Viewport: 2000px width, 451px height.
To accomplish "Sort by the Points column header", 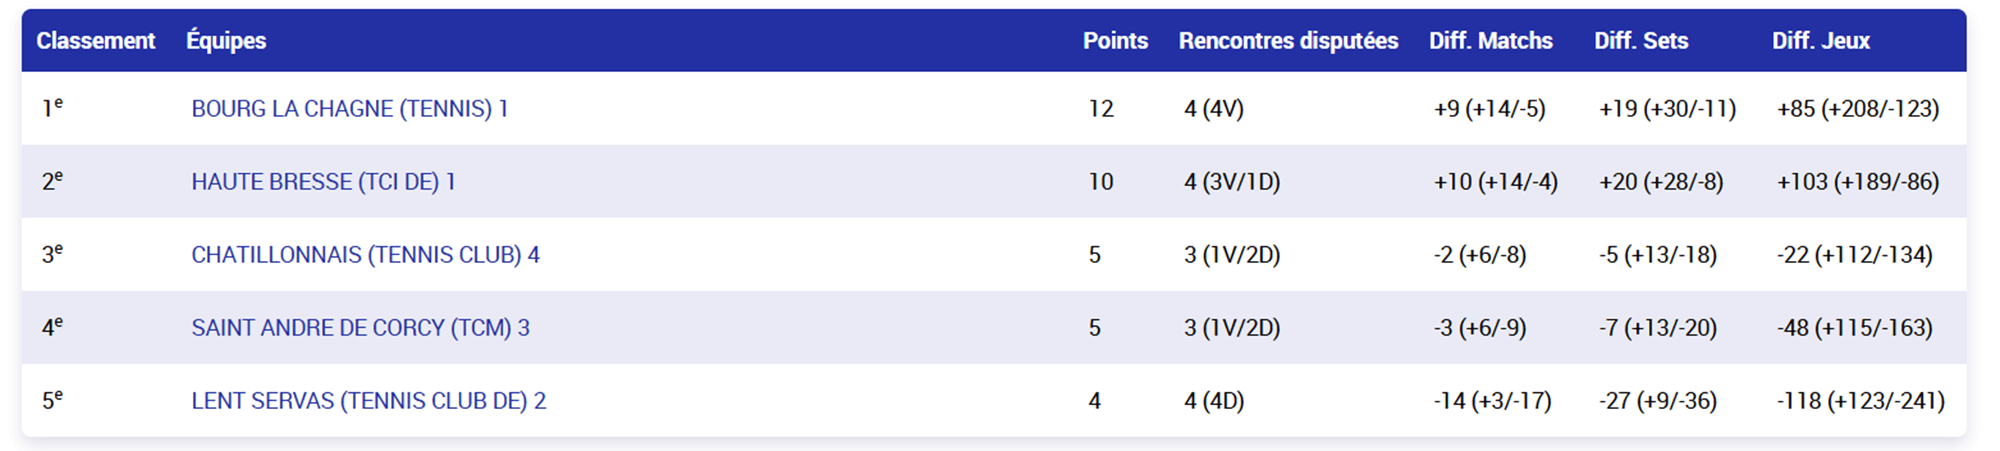I will (x=1115, y=41).
